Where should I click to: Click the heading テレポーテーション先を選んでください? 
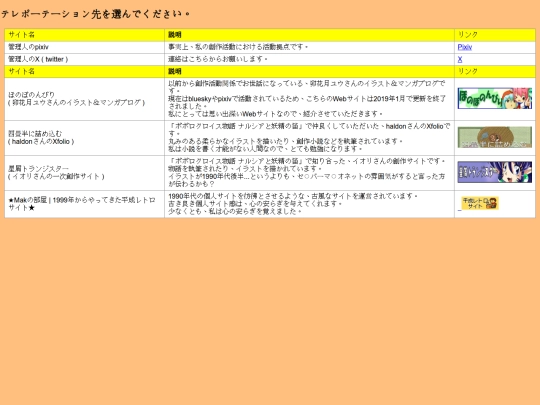[x=95, y=14]
